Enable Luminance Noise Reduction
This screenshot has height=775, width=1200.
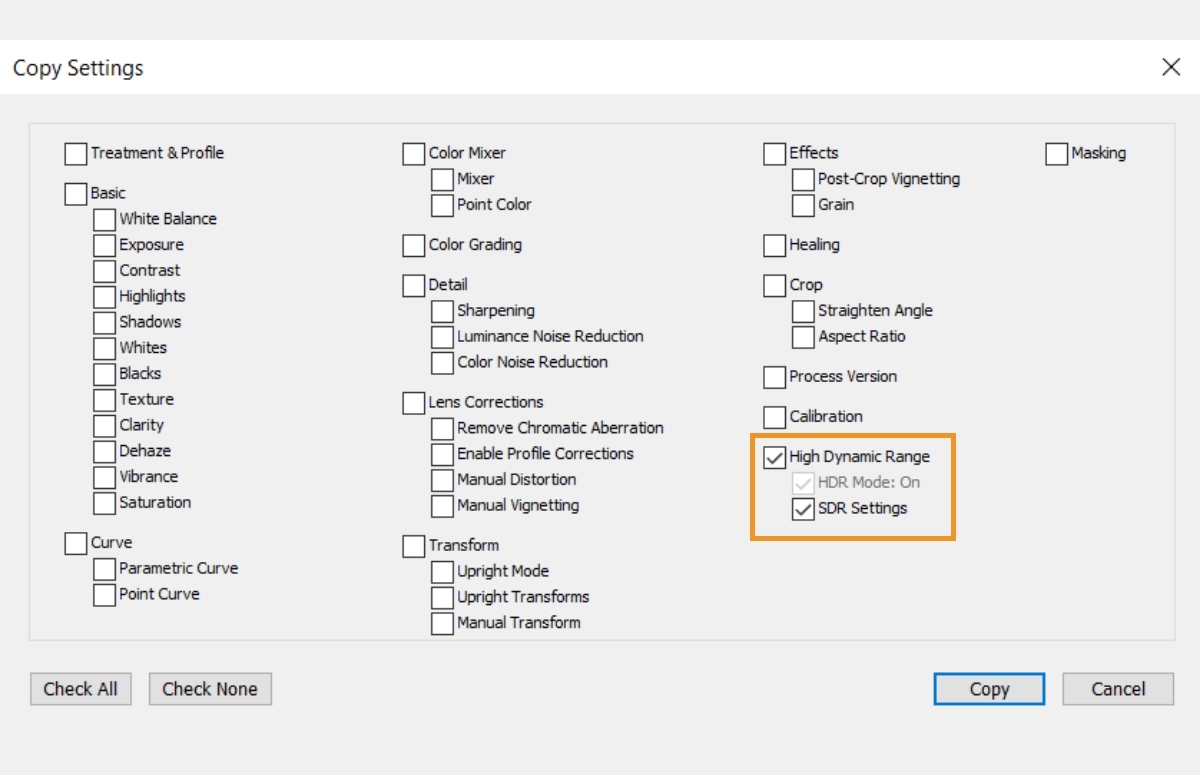(x=442, y=336)
